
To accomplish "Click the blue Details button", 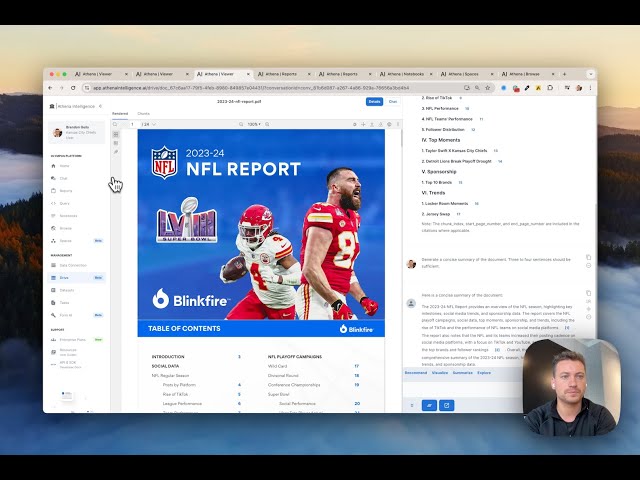I will click(x=374, y=102).
